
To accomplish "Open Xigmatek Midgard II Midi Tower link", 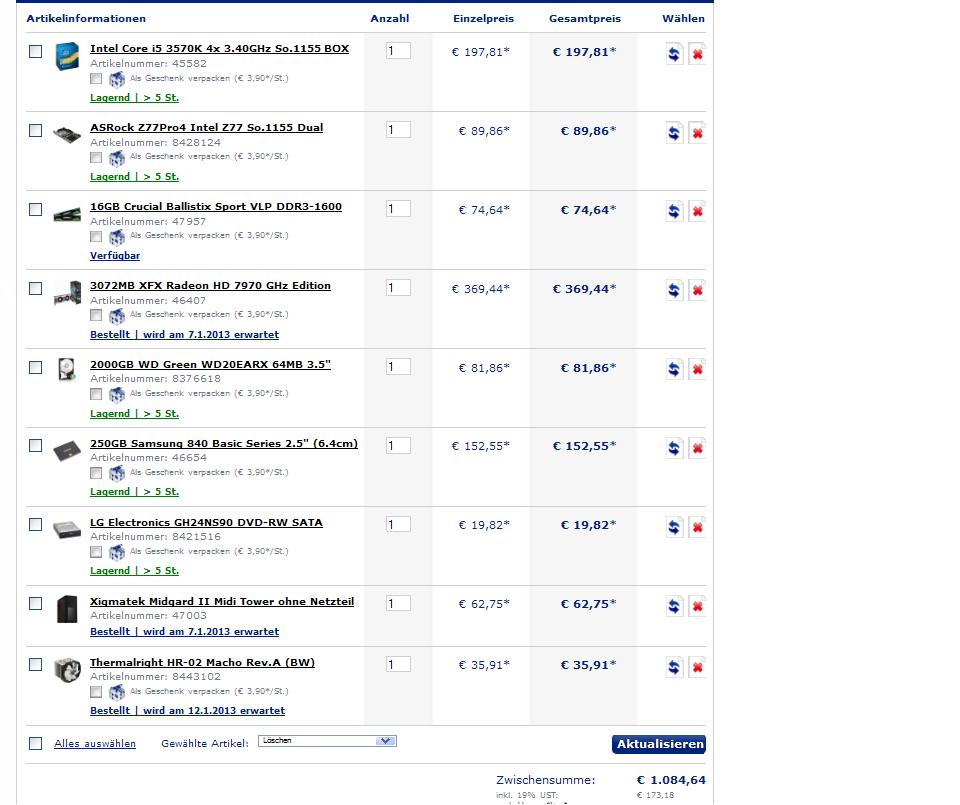I will point(222,601).
